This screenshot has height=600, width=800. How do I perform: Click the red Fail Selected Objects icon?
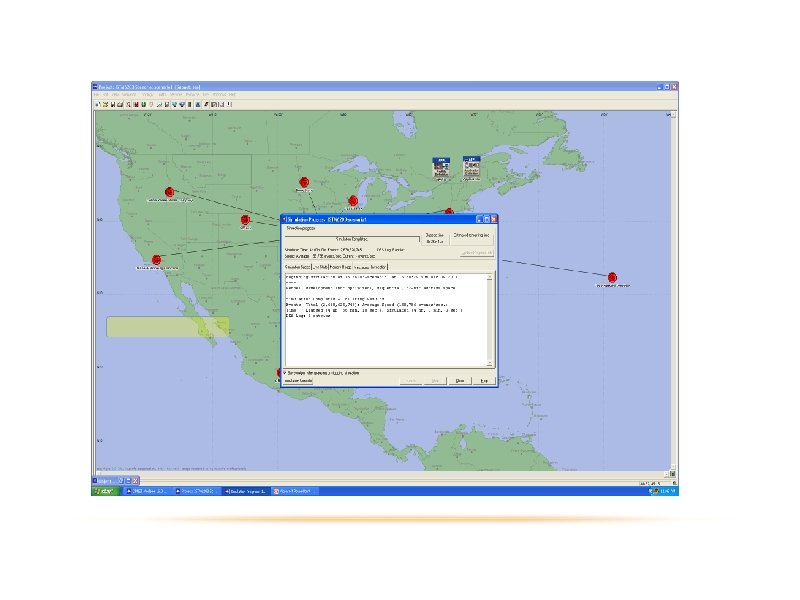(136, 105)
